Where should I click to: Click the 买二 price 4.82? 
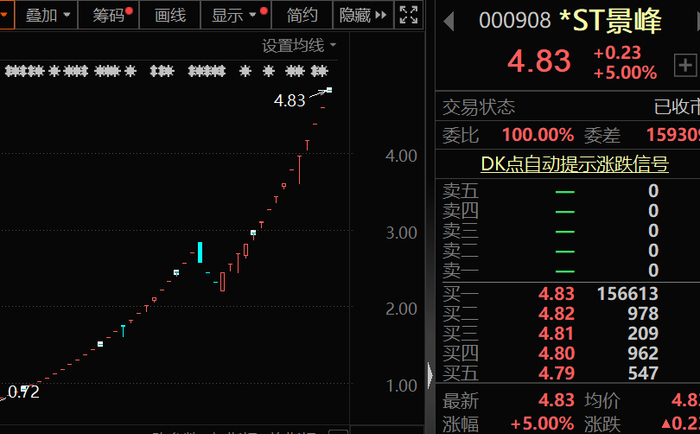[x=556, y=314]
